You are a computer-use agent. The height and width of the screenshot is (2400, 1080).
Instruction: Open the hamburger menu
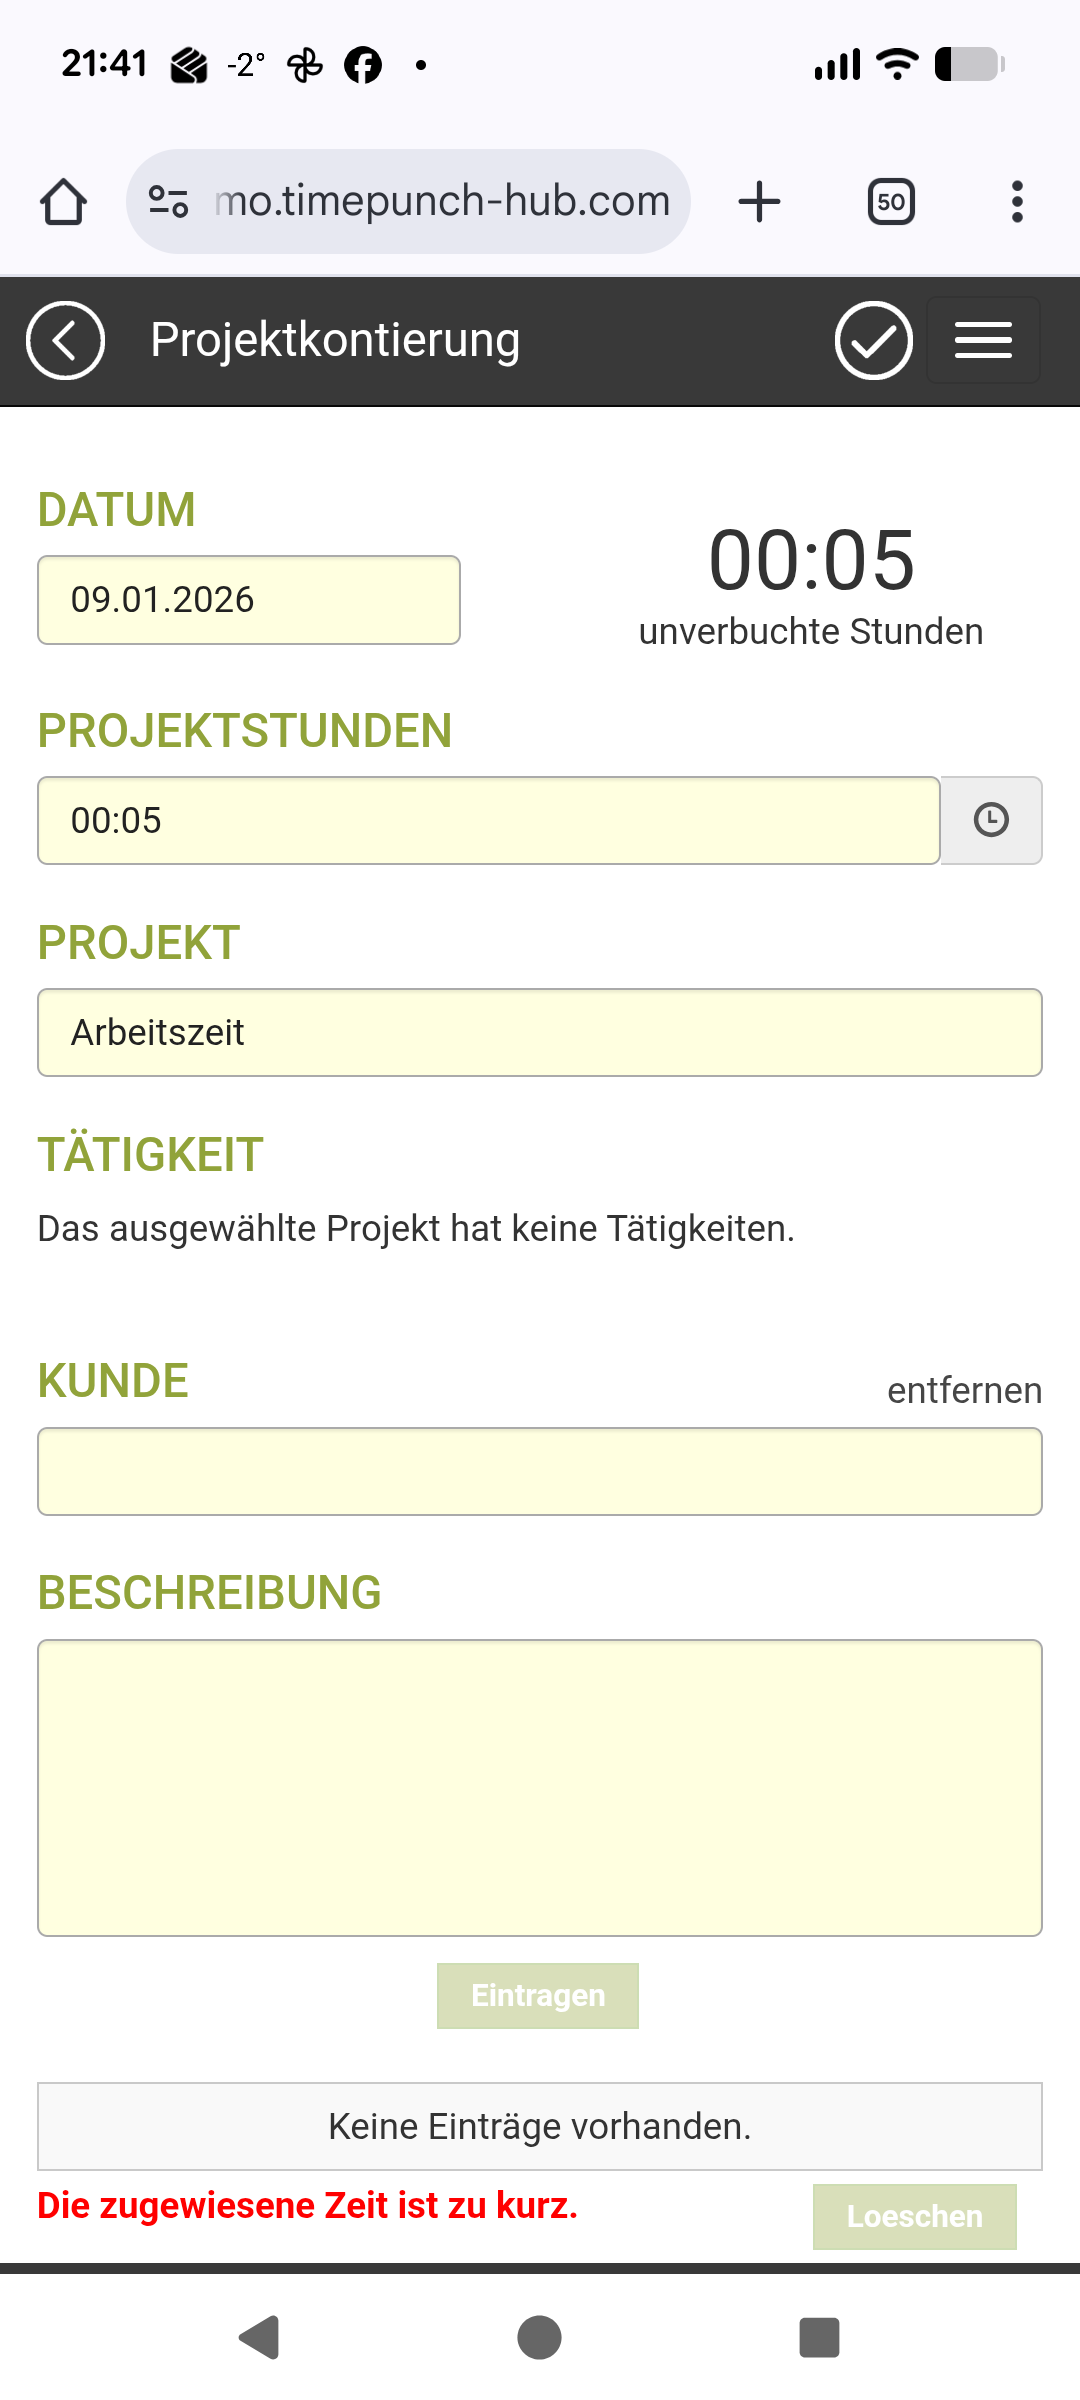[x=983, y=341]
